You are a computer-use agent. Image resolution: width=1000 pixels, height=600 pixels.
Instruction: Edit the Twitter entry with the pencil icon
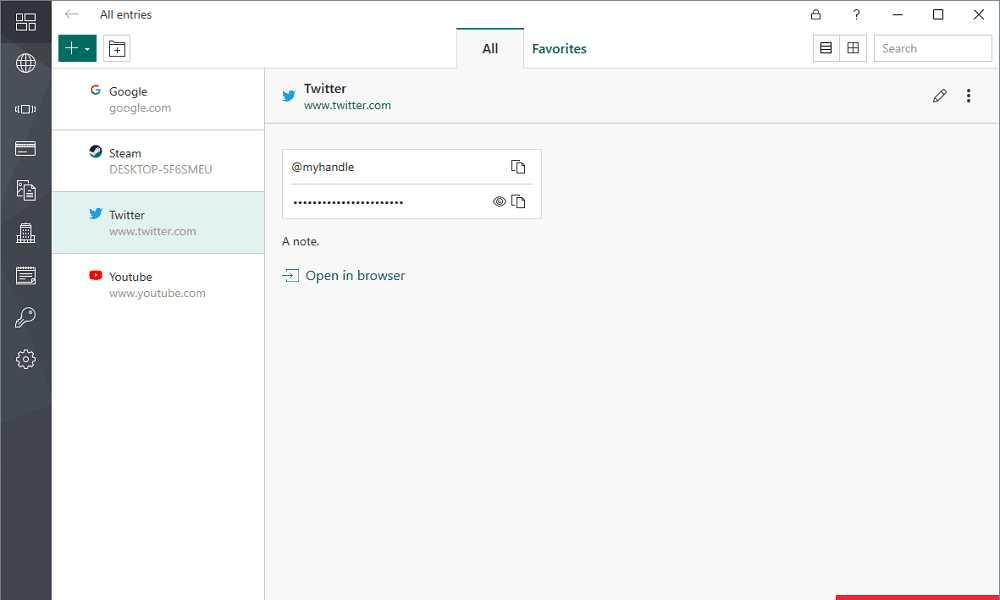(x=939, y=96)
